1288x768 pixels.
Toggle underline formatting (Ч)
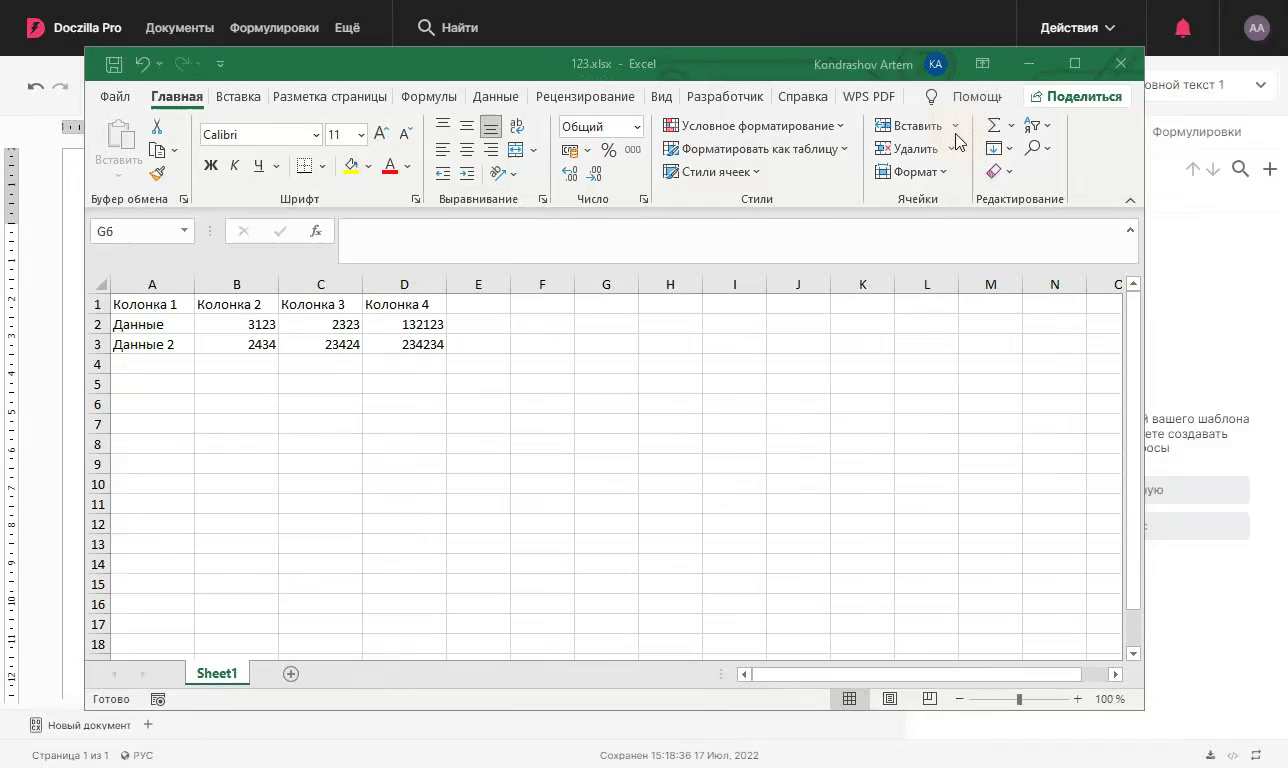click(x=258, y=166)
